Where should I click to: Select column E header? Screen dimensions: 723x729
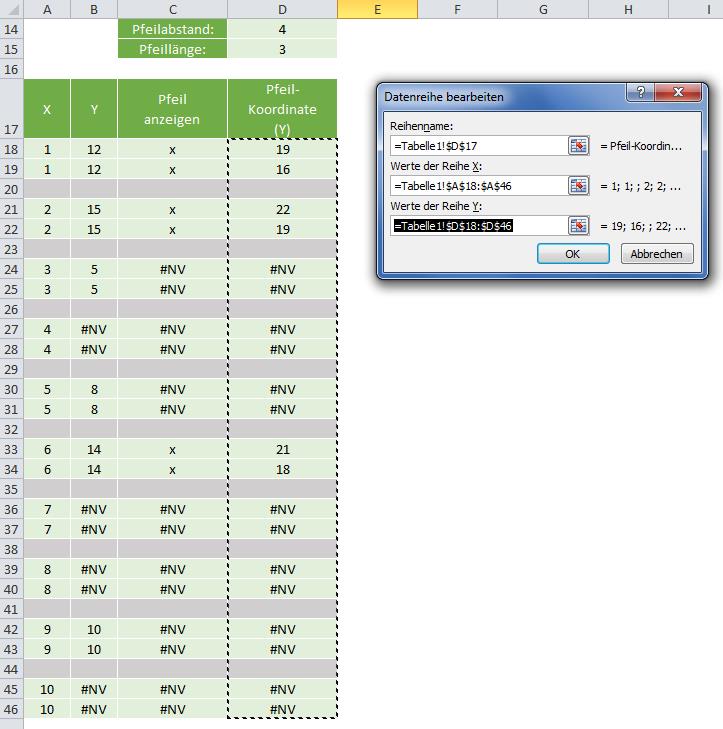(x=377, y=9)
